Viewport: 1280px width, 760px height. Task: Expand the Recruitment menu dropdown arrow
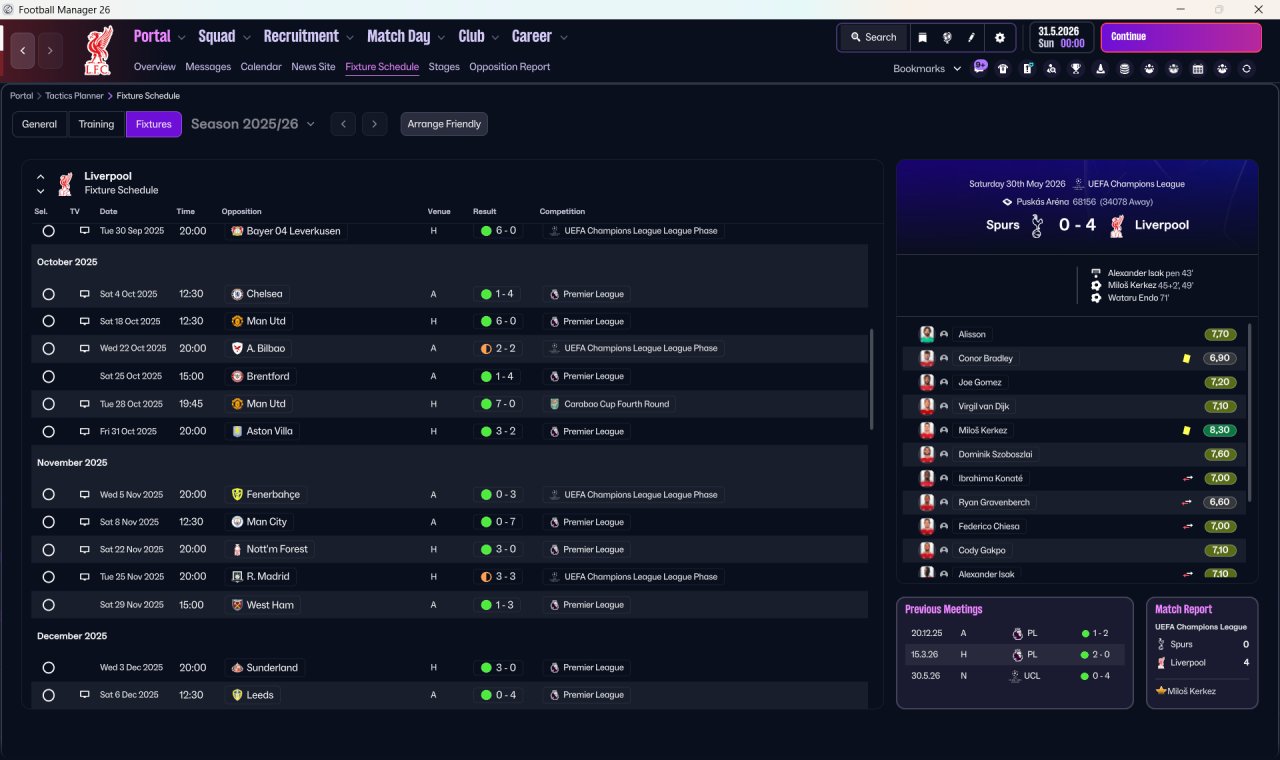(350, 38)
